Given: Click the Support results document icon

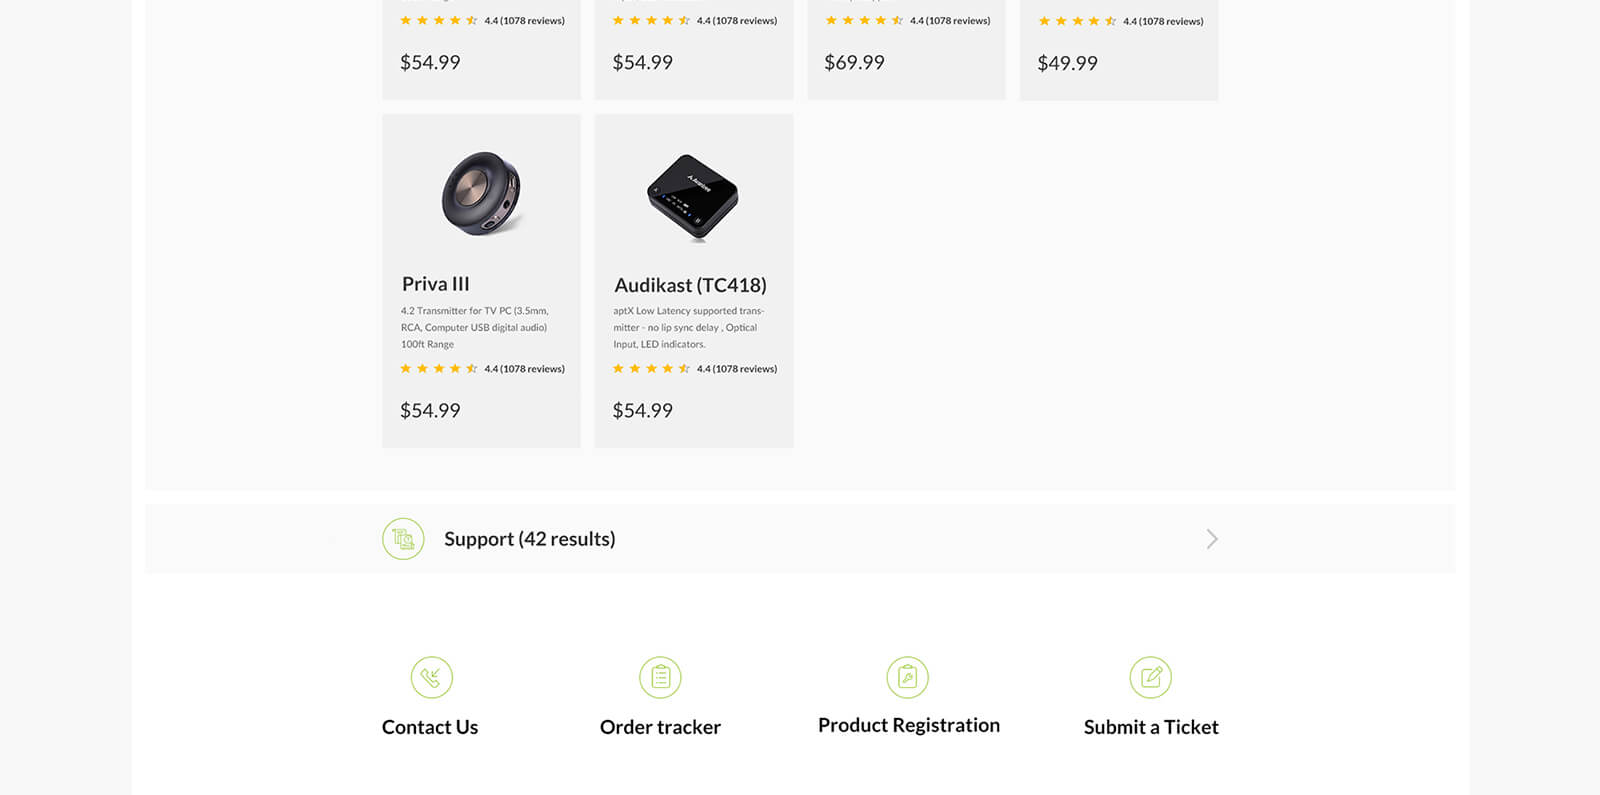Looking at the screenshot, I should click(x=403, y=539).
